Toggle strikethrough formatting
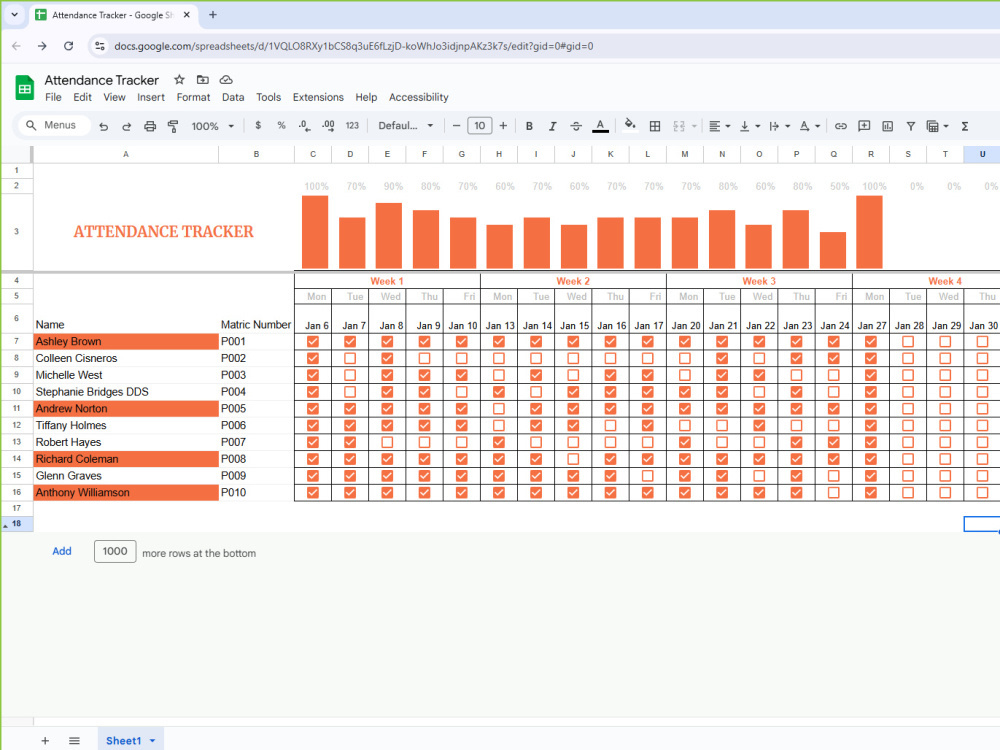This screenshot has width=1000, height=750. click(576, 126)
